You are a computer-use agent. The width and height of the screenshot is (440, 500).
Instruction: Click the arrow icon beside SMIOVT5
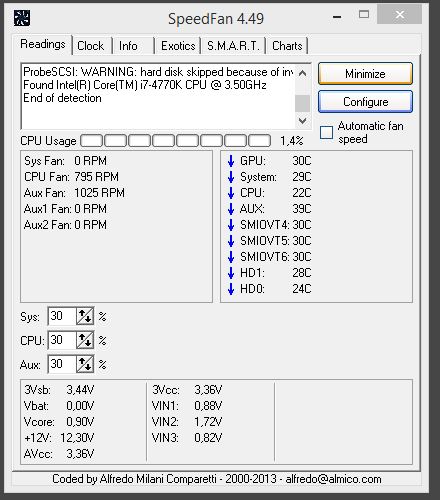[231, 241]
